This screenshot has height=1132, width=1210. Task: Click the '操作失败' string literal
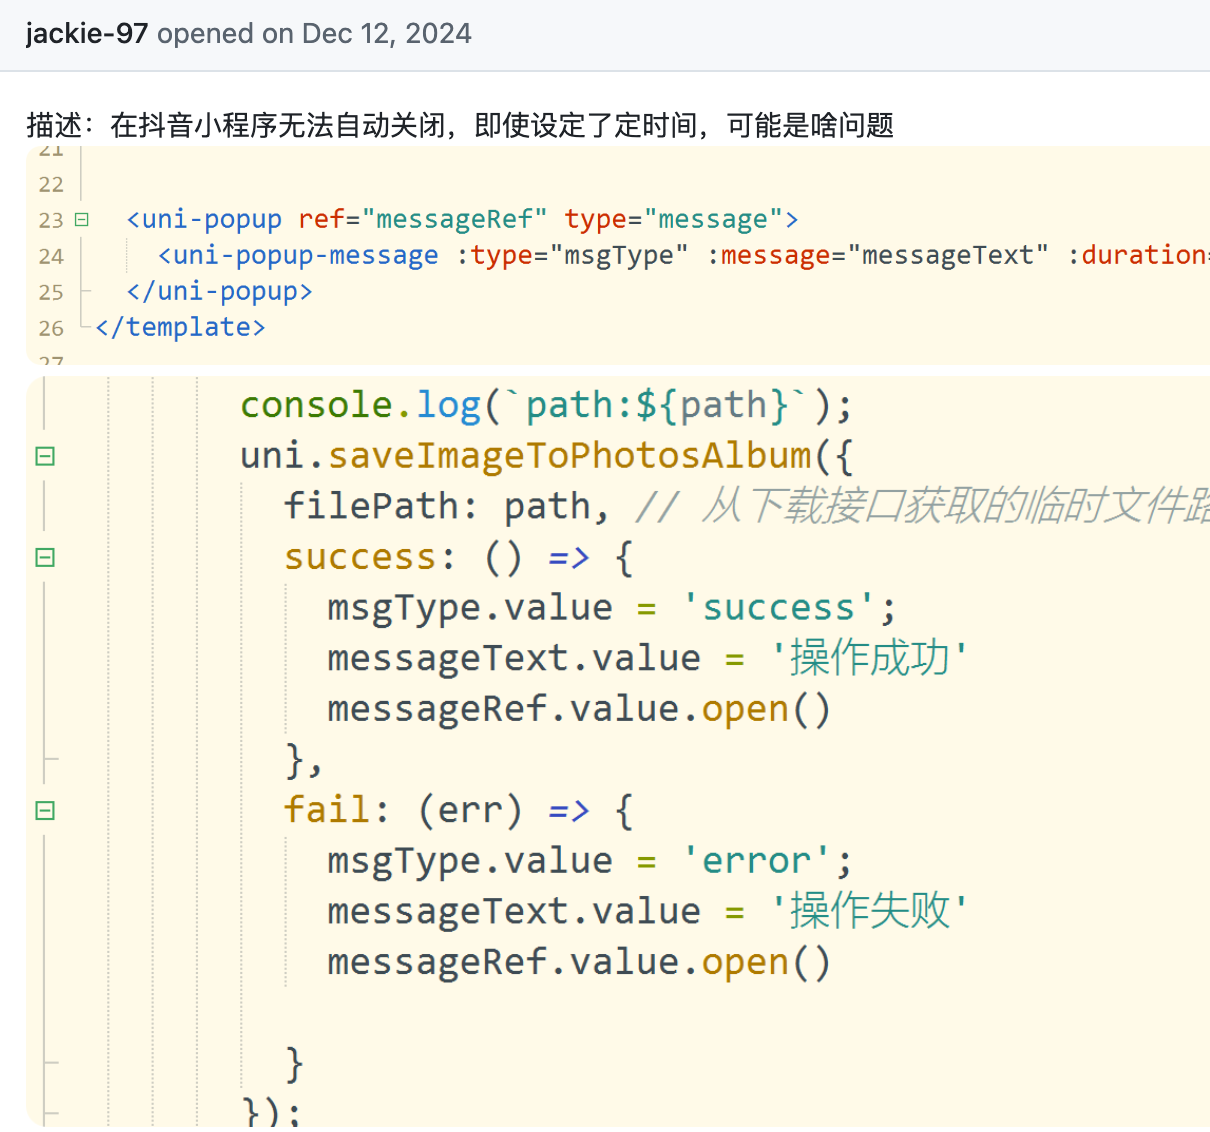coord(868,912)
